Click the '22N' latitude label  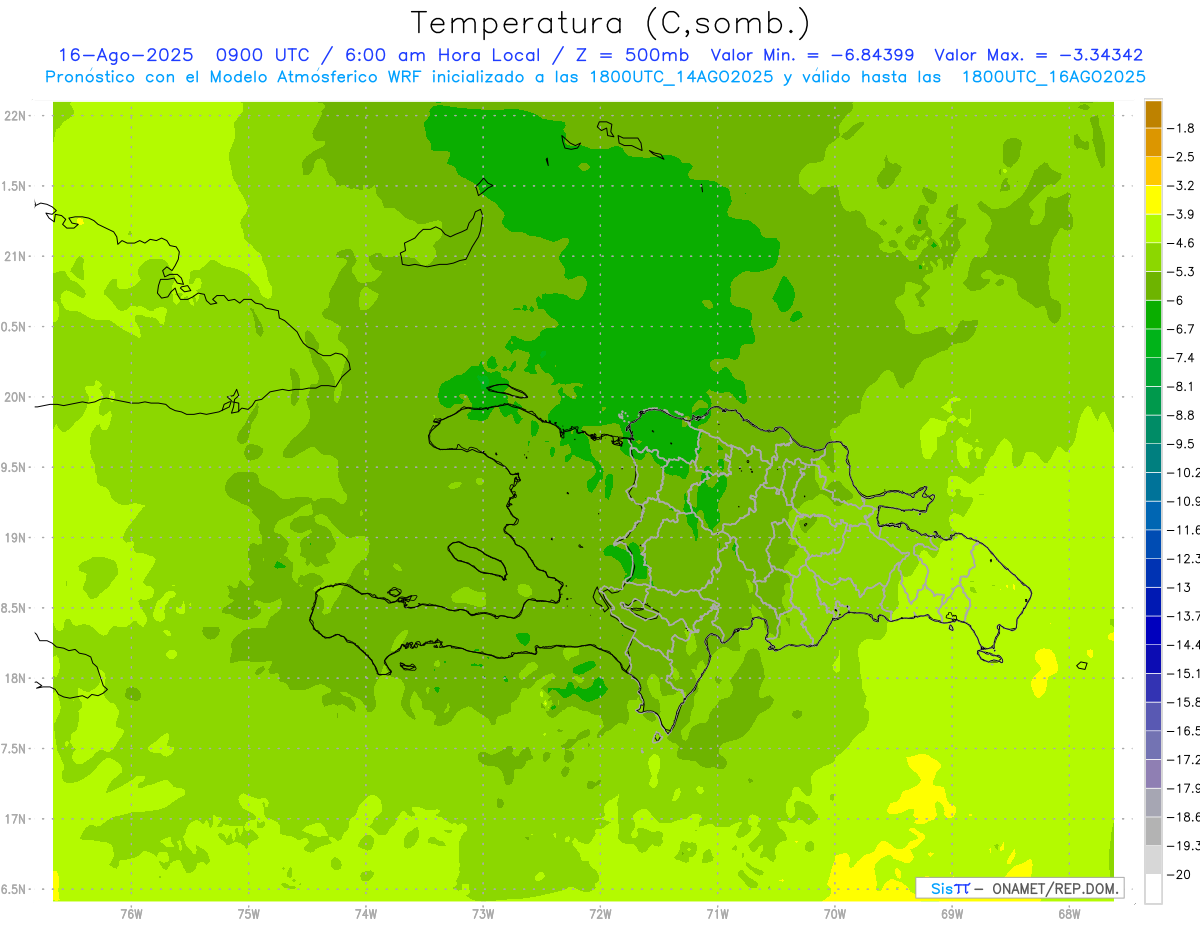pos(14,116)
